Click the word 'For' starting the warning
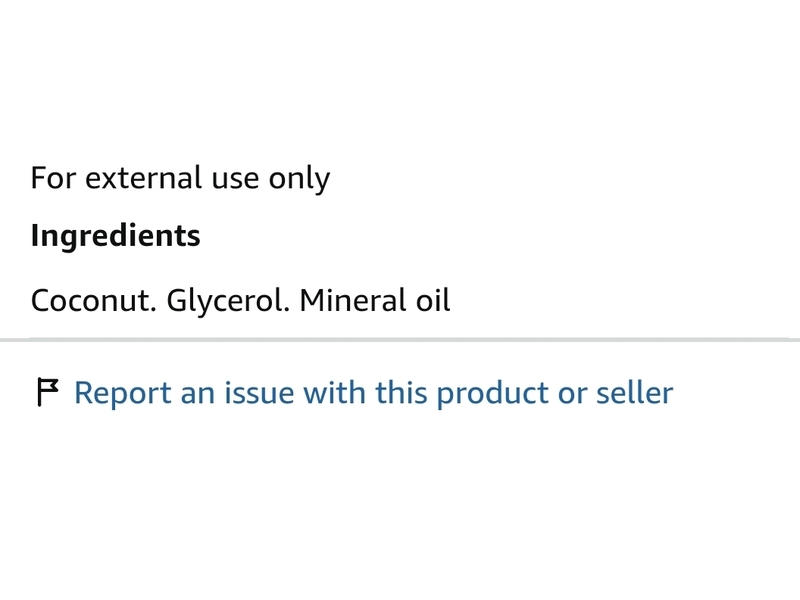Image resolution: width=800 pixels, height=600 pixels. point(53,179)
